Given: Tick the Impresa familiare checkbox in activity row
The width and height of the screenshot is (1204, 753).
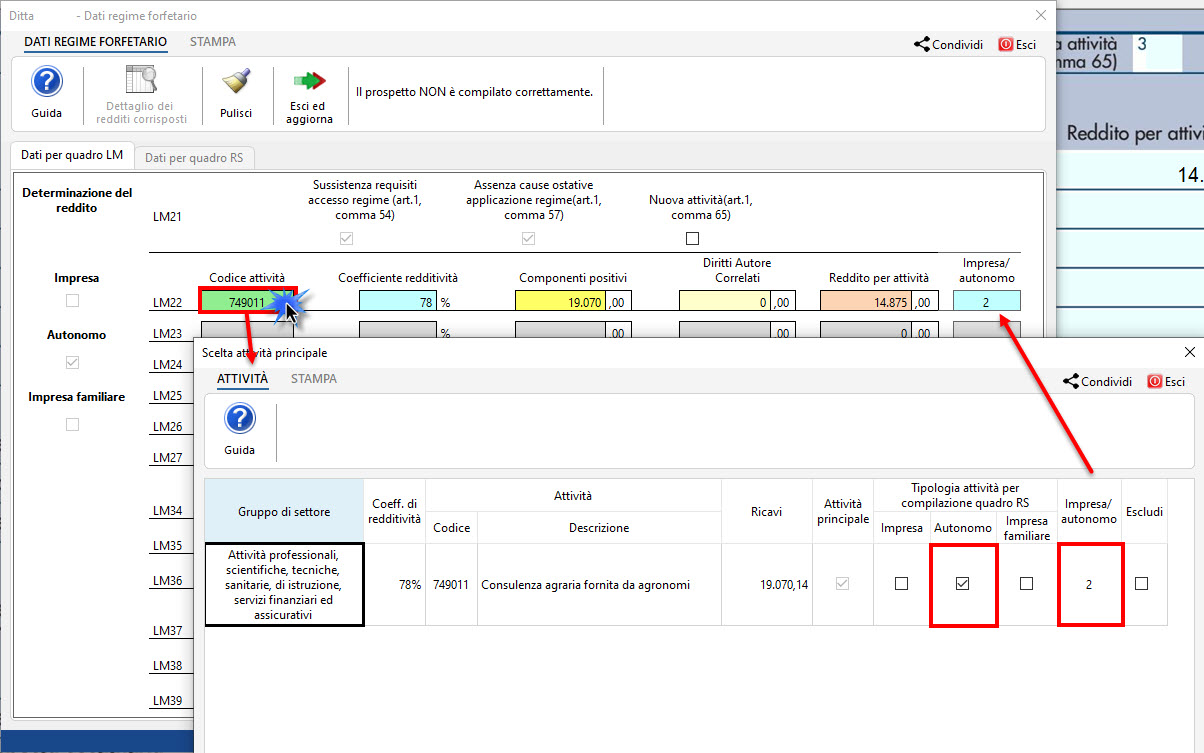Looking at the screenshot, I should click(1026, 584).
